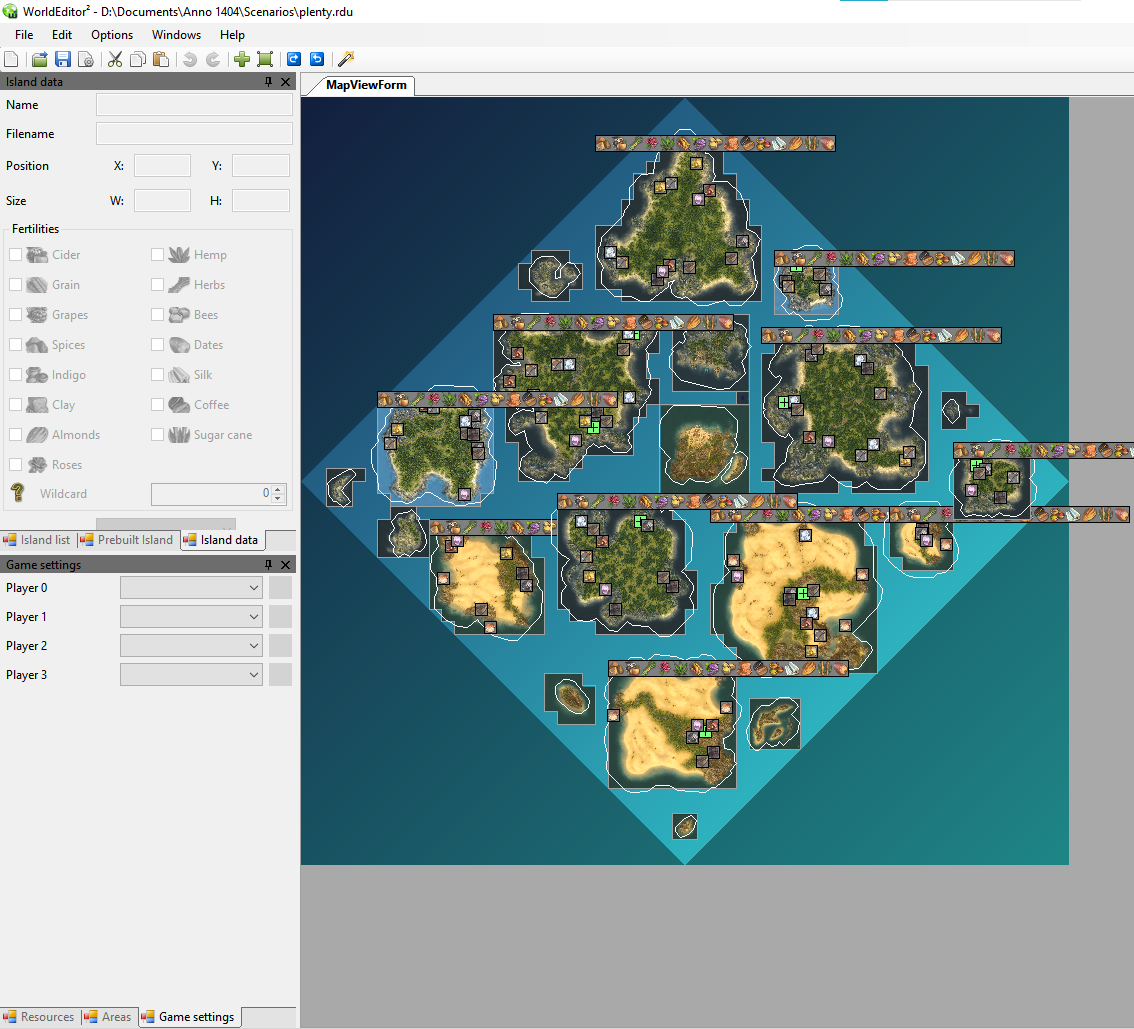The height and width of the screenshot is (1029, 1134).
Task: Click the Player 3 color button
Action: click(x=281, y=675)
